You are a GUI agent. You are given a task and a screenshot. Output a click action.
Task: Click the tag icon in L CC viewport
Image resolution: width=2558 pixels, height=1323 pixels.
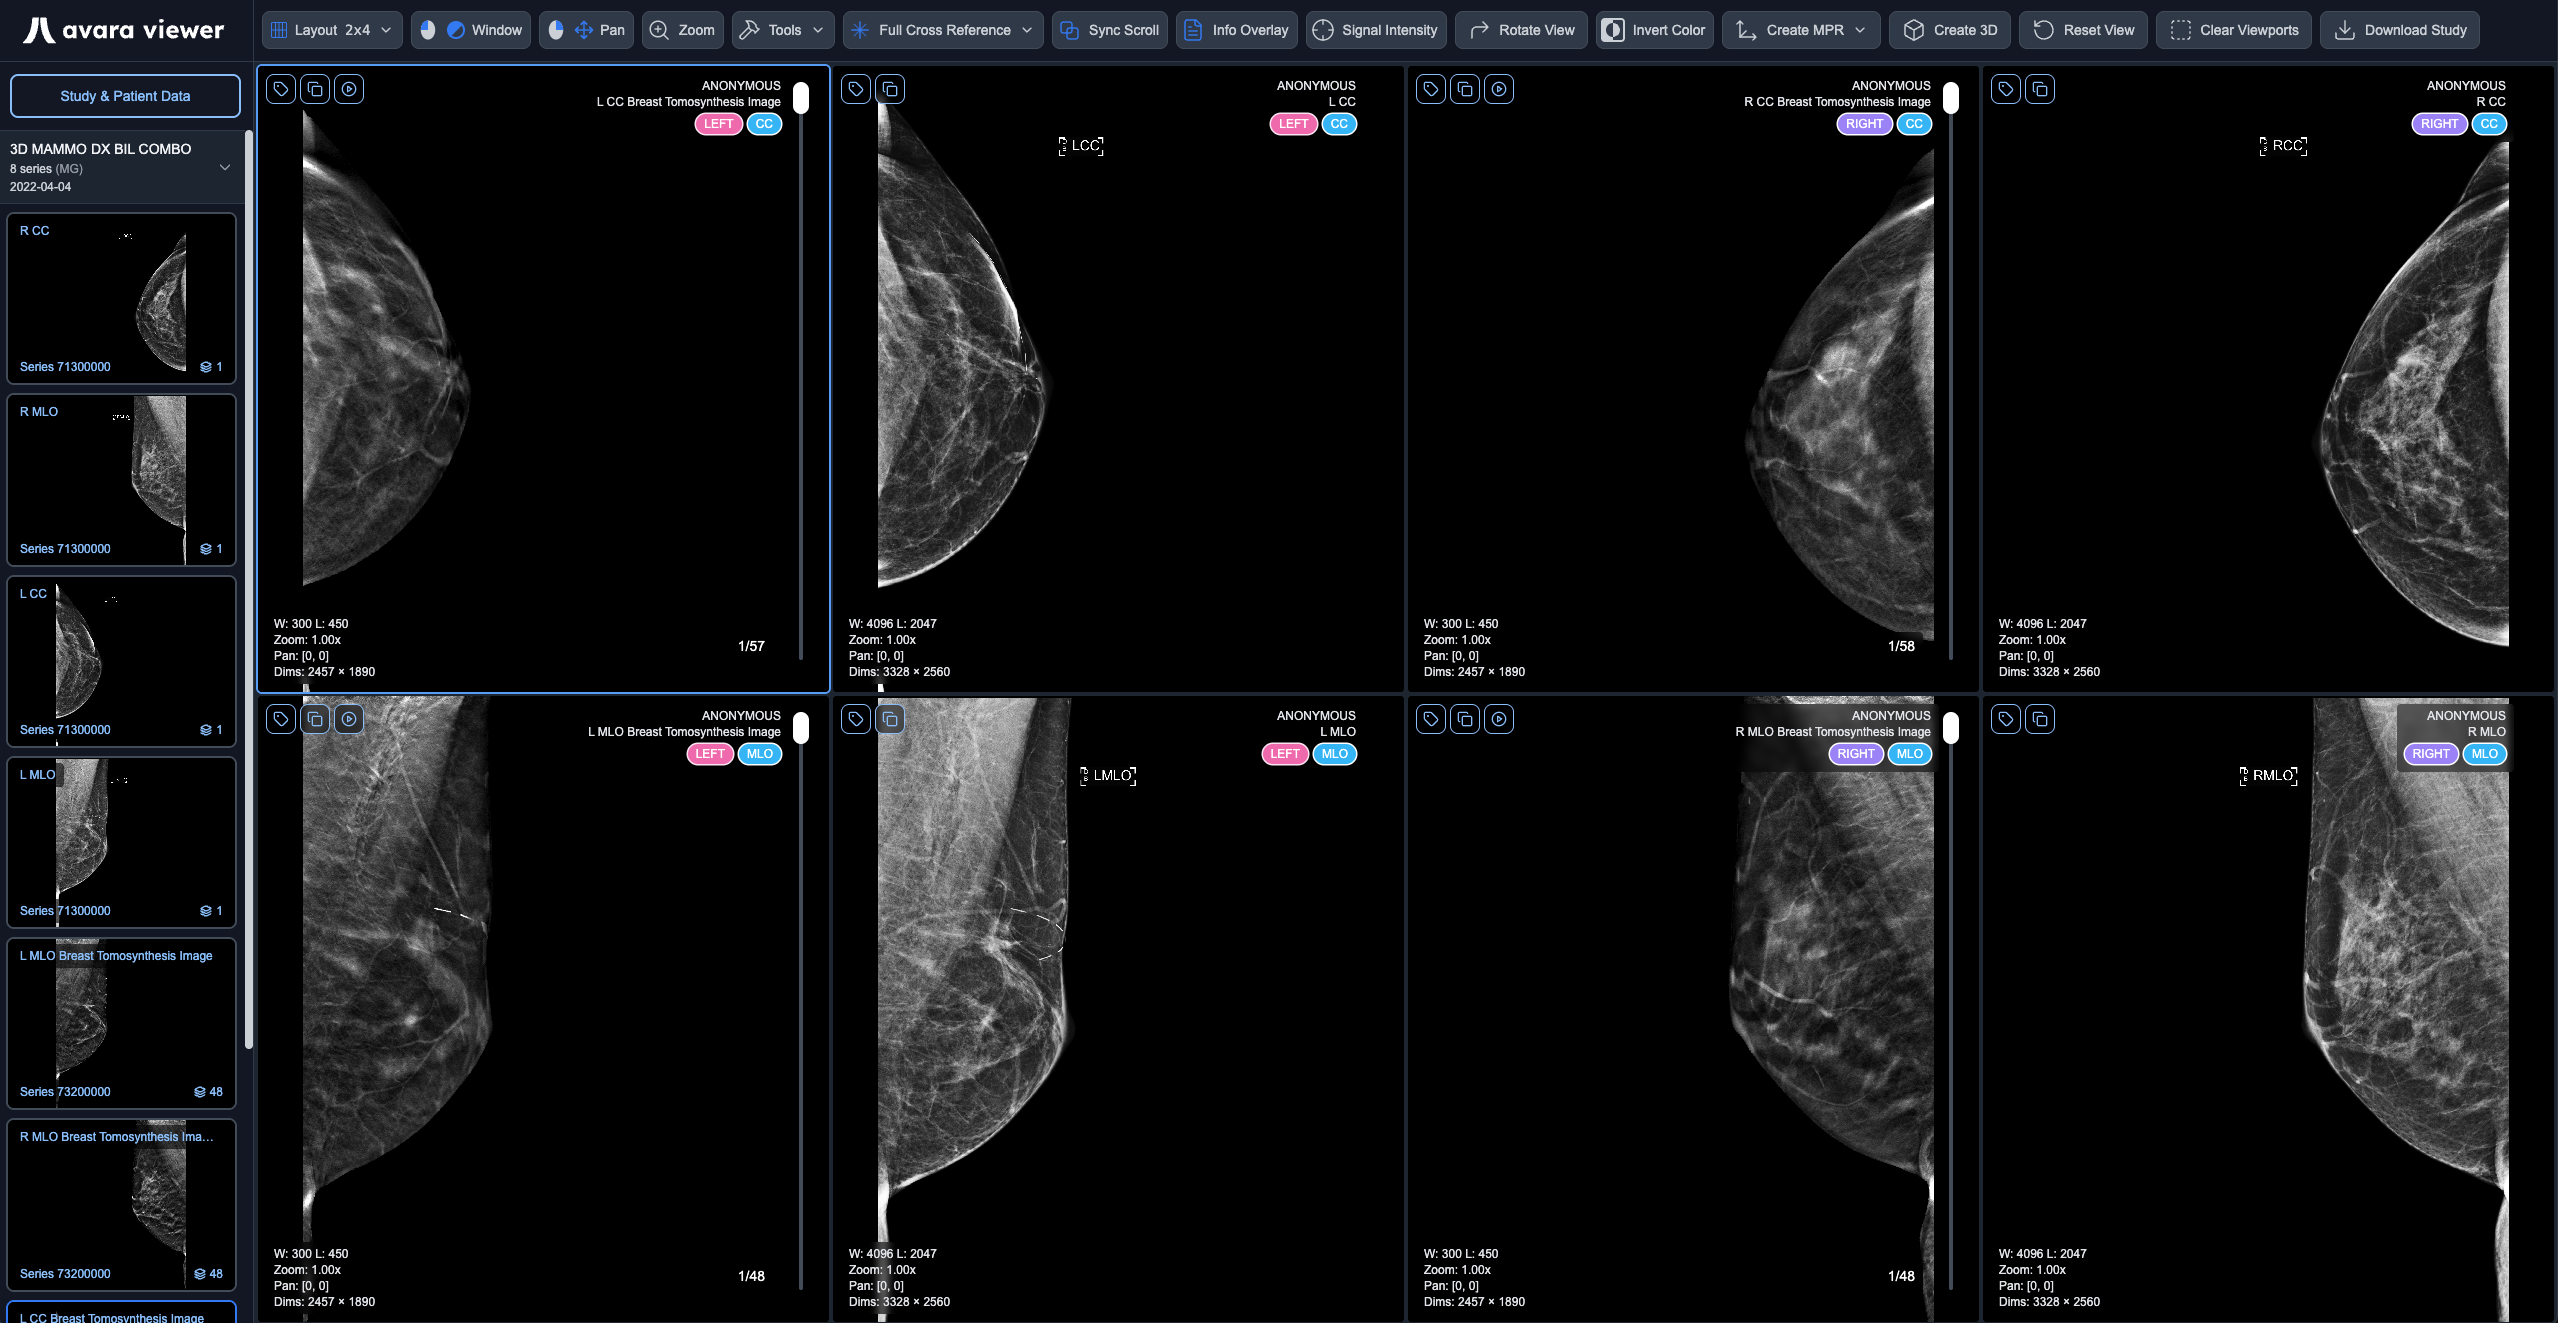point(854,88)
